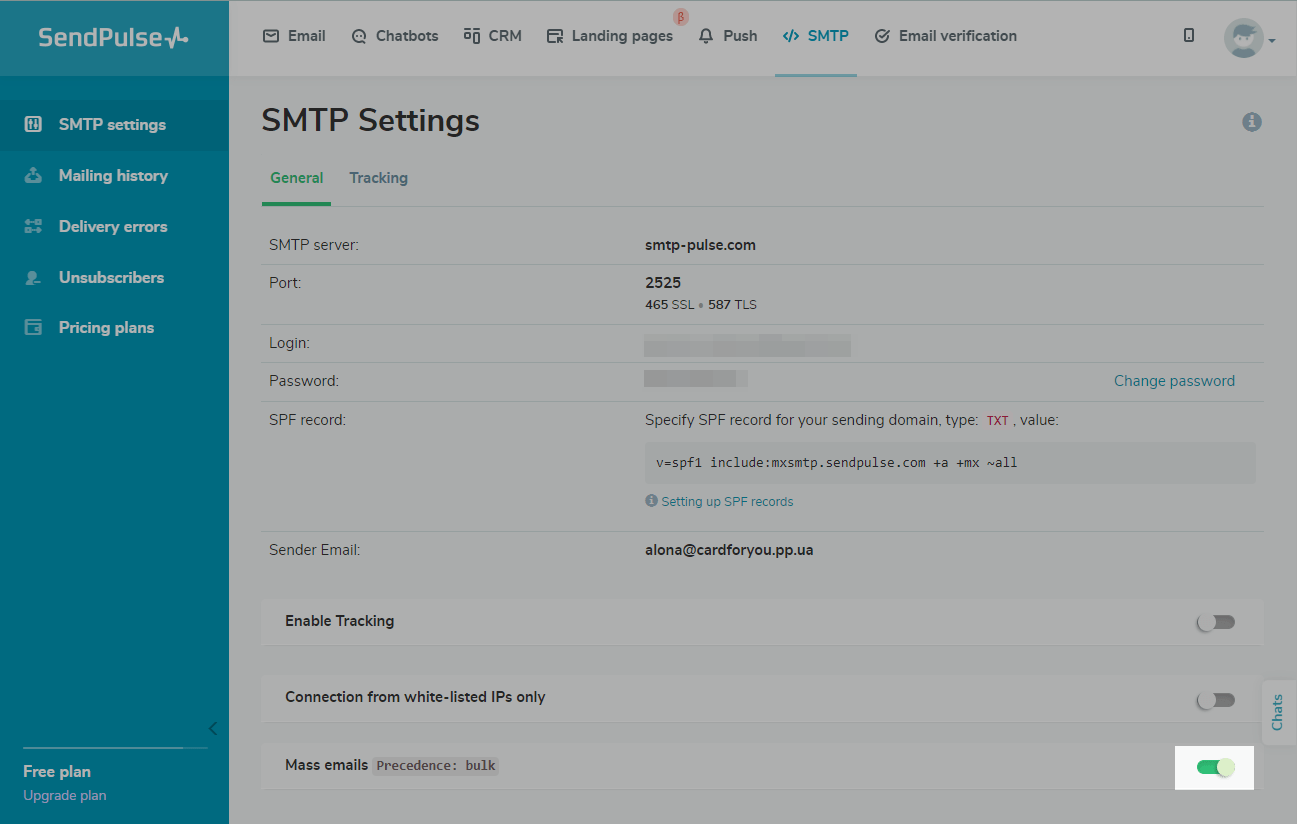1297x824 pixels.
Task: Click the info icon beside SMTP Settings
Action: (1252, 122)
